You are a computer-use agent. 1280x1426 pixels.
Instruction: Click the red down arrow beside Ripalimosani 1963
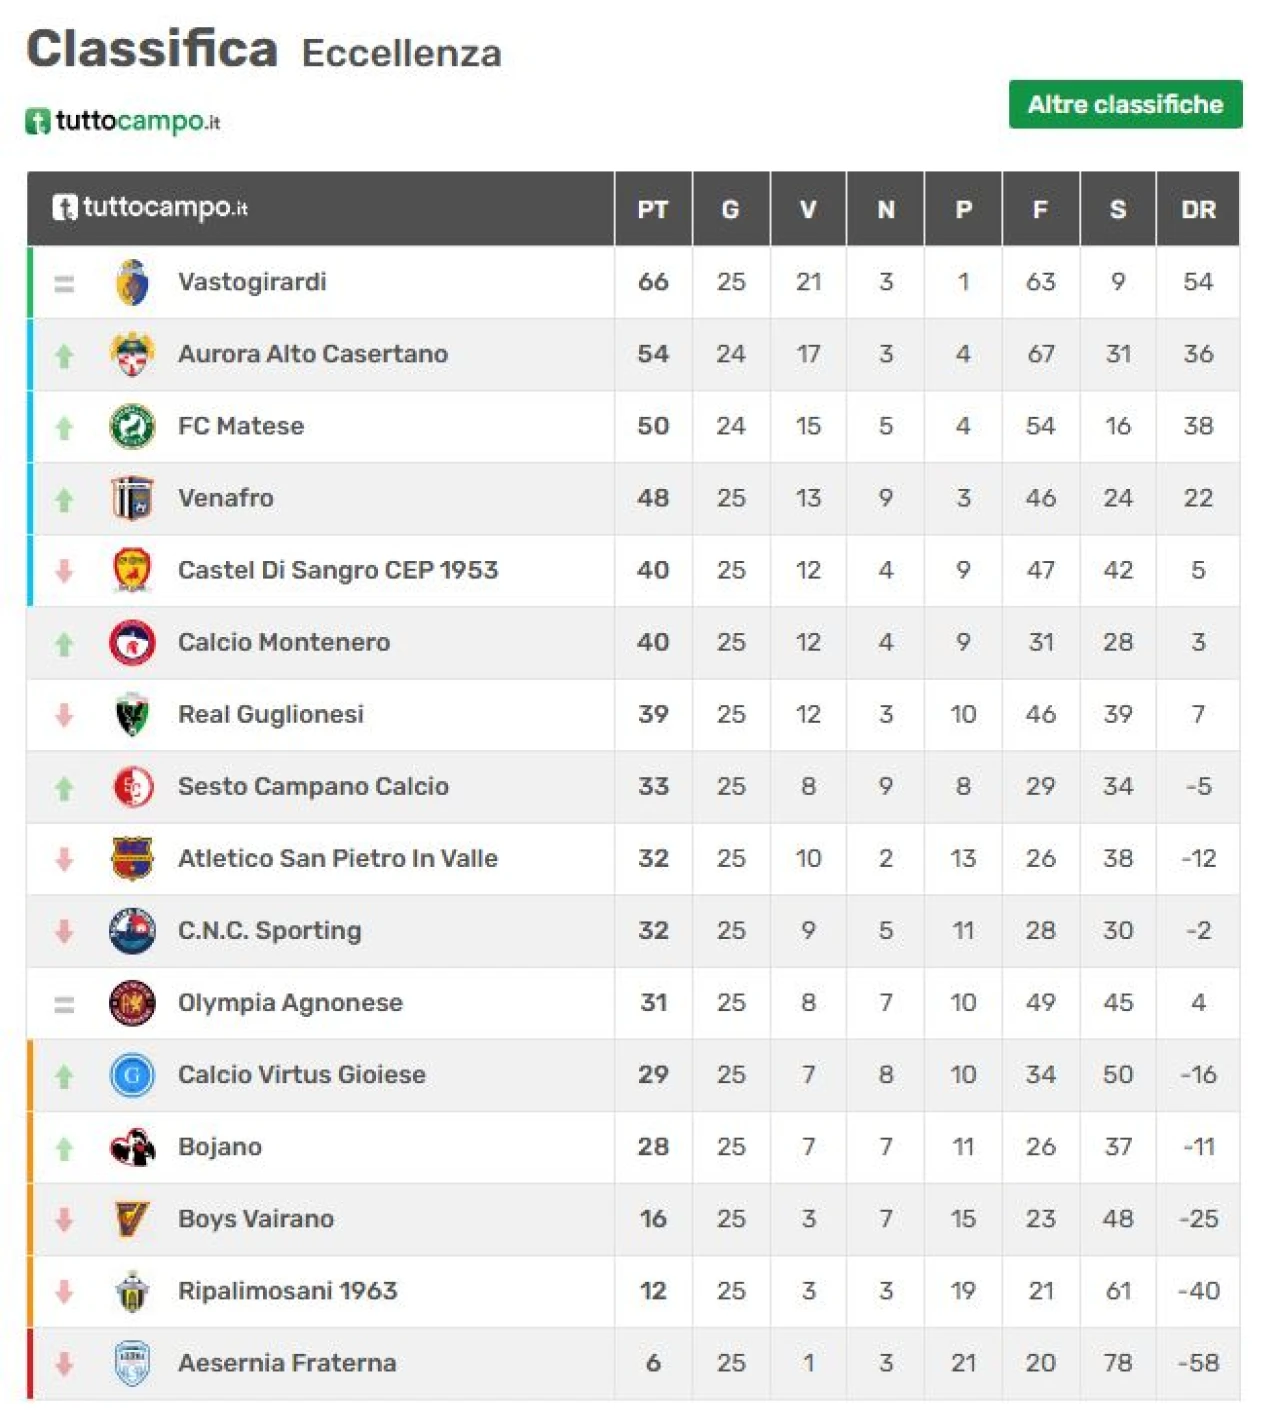coord(64,1291)
